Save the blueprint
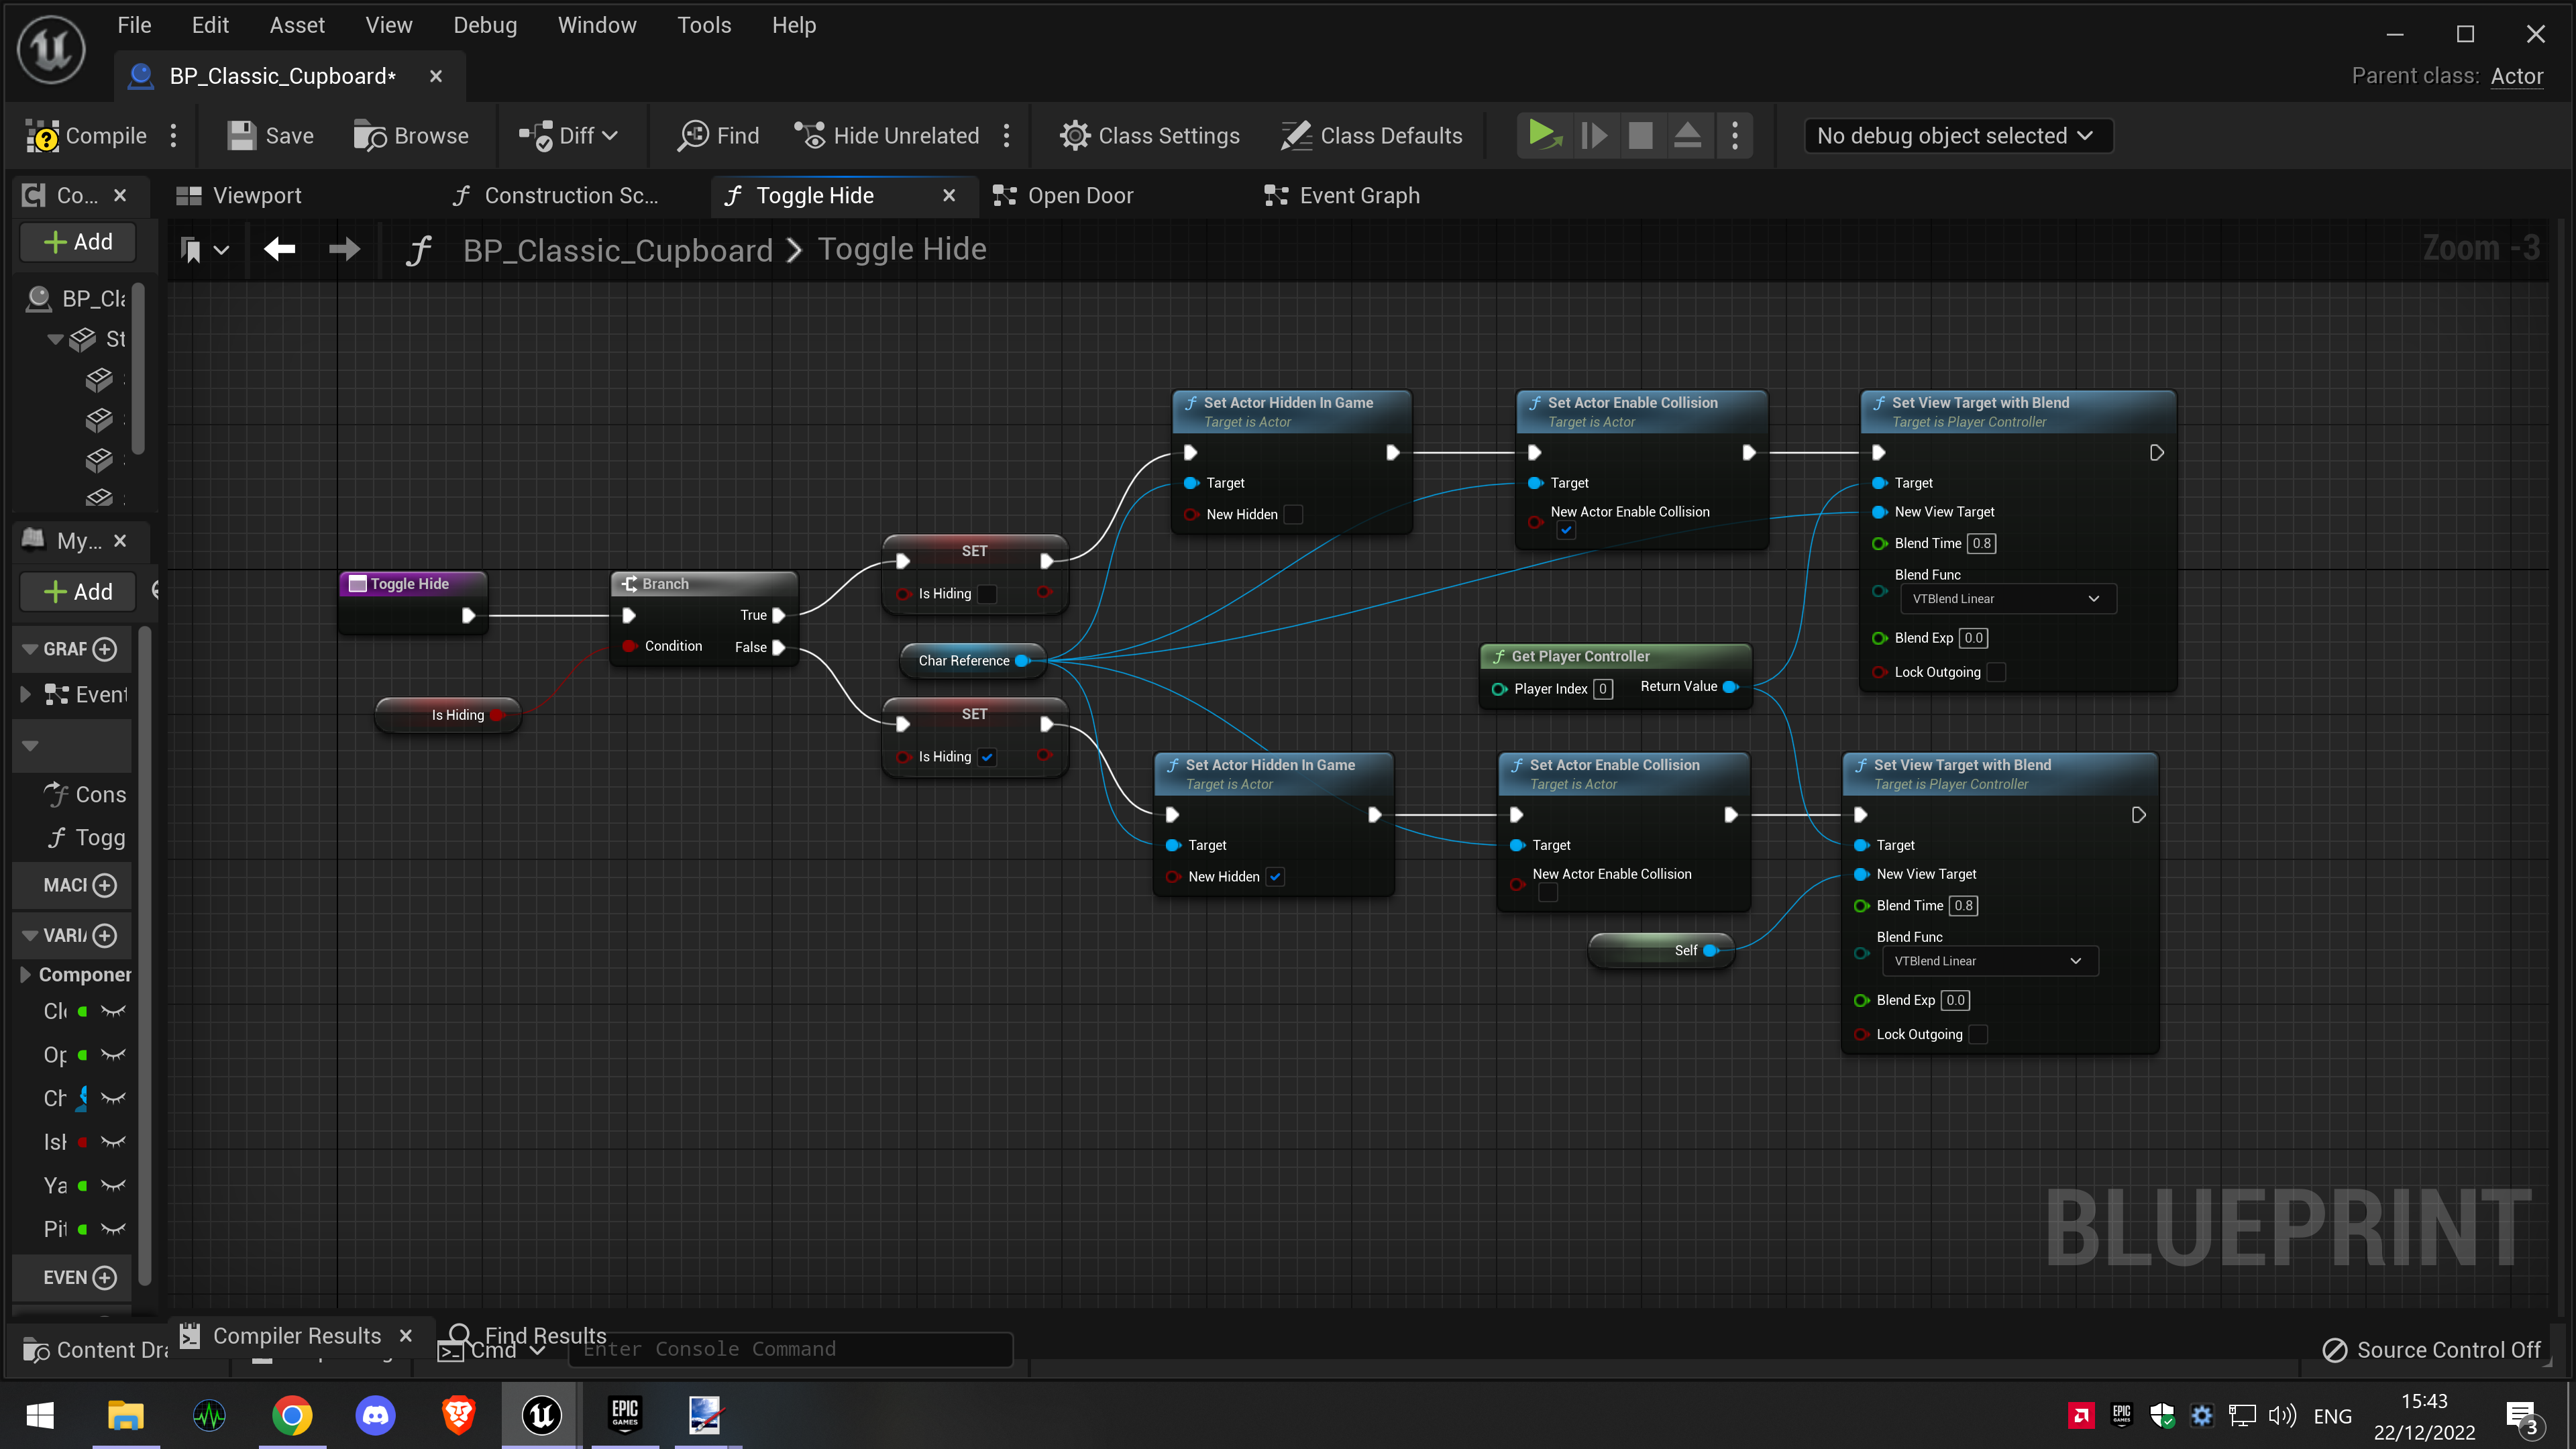 pyautogui.click(x=270, y=135)
